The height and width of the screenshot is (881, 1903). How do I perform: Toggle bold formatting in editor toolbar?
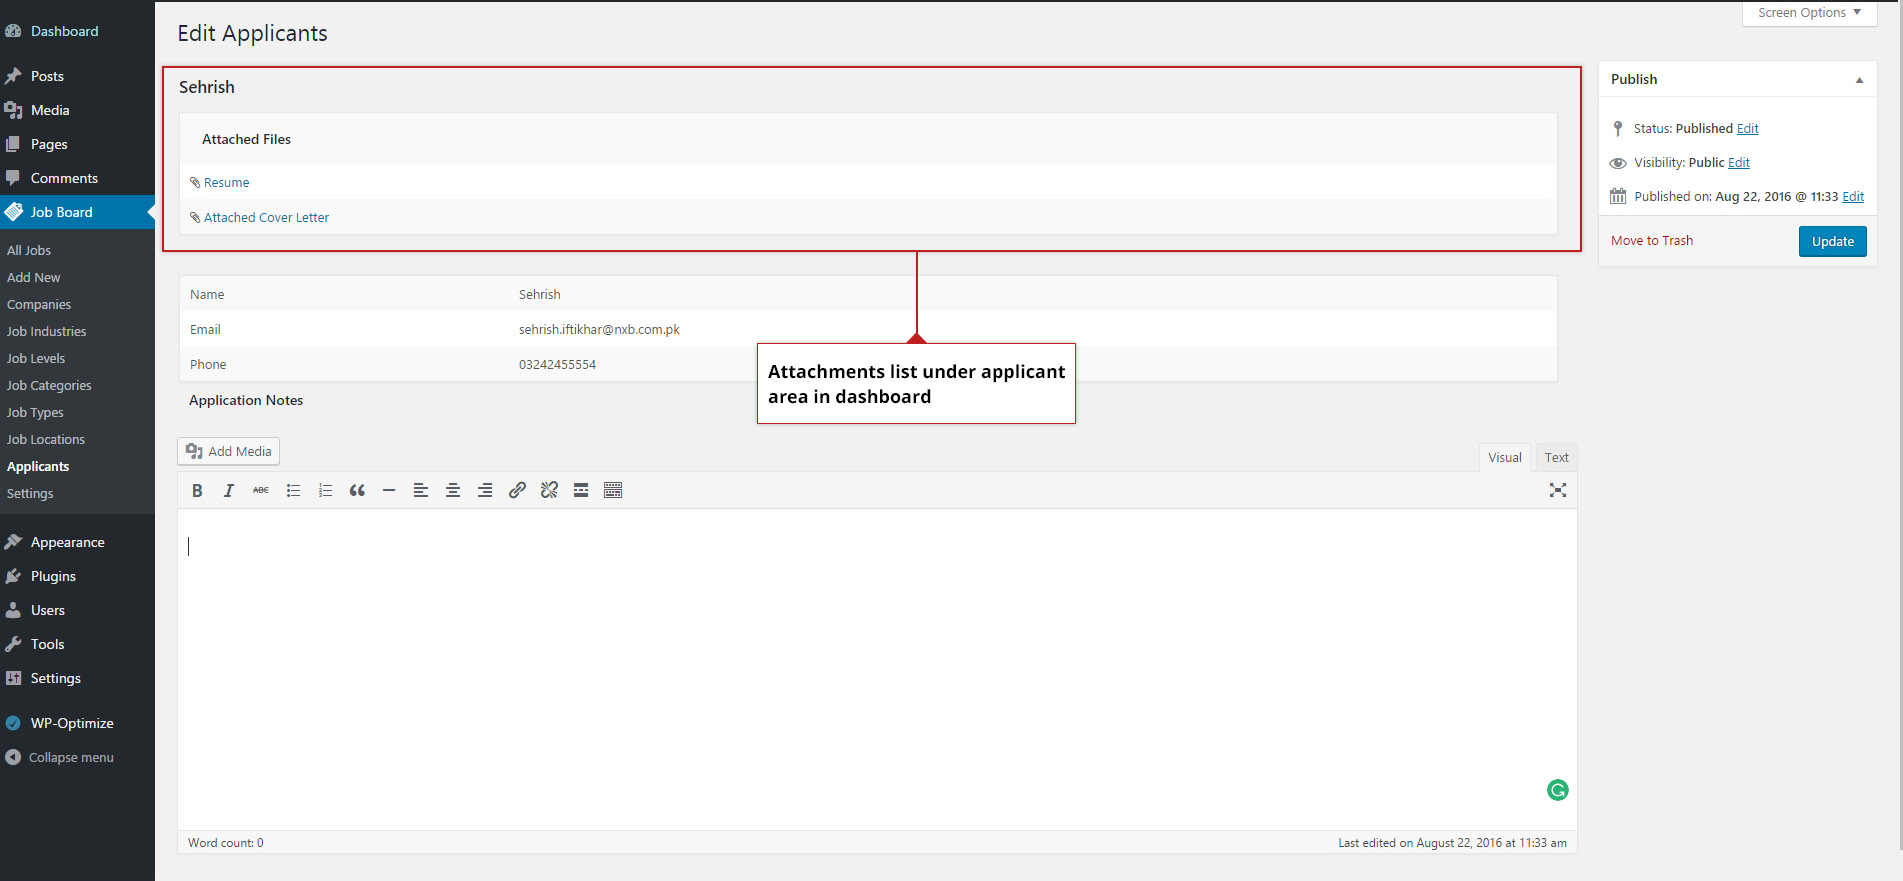pos(197,490)
